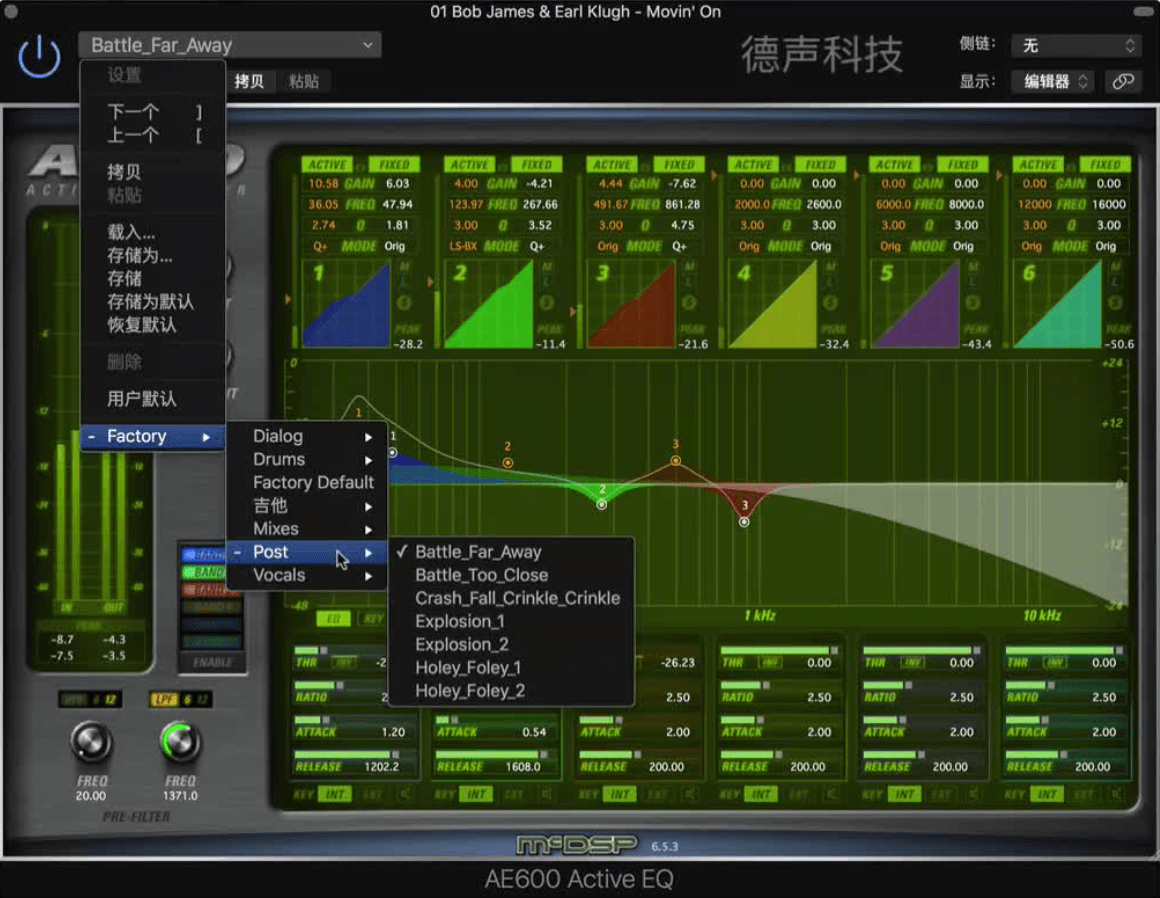Click the link chain icon beside 编辑器
This screenshot has width=1160, height=898.
pos(1122,81)
